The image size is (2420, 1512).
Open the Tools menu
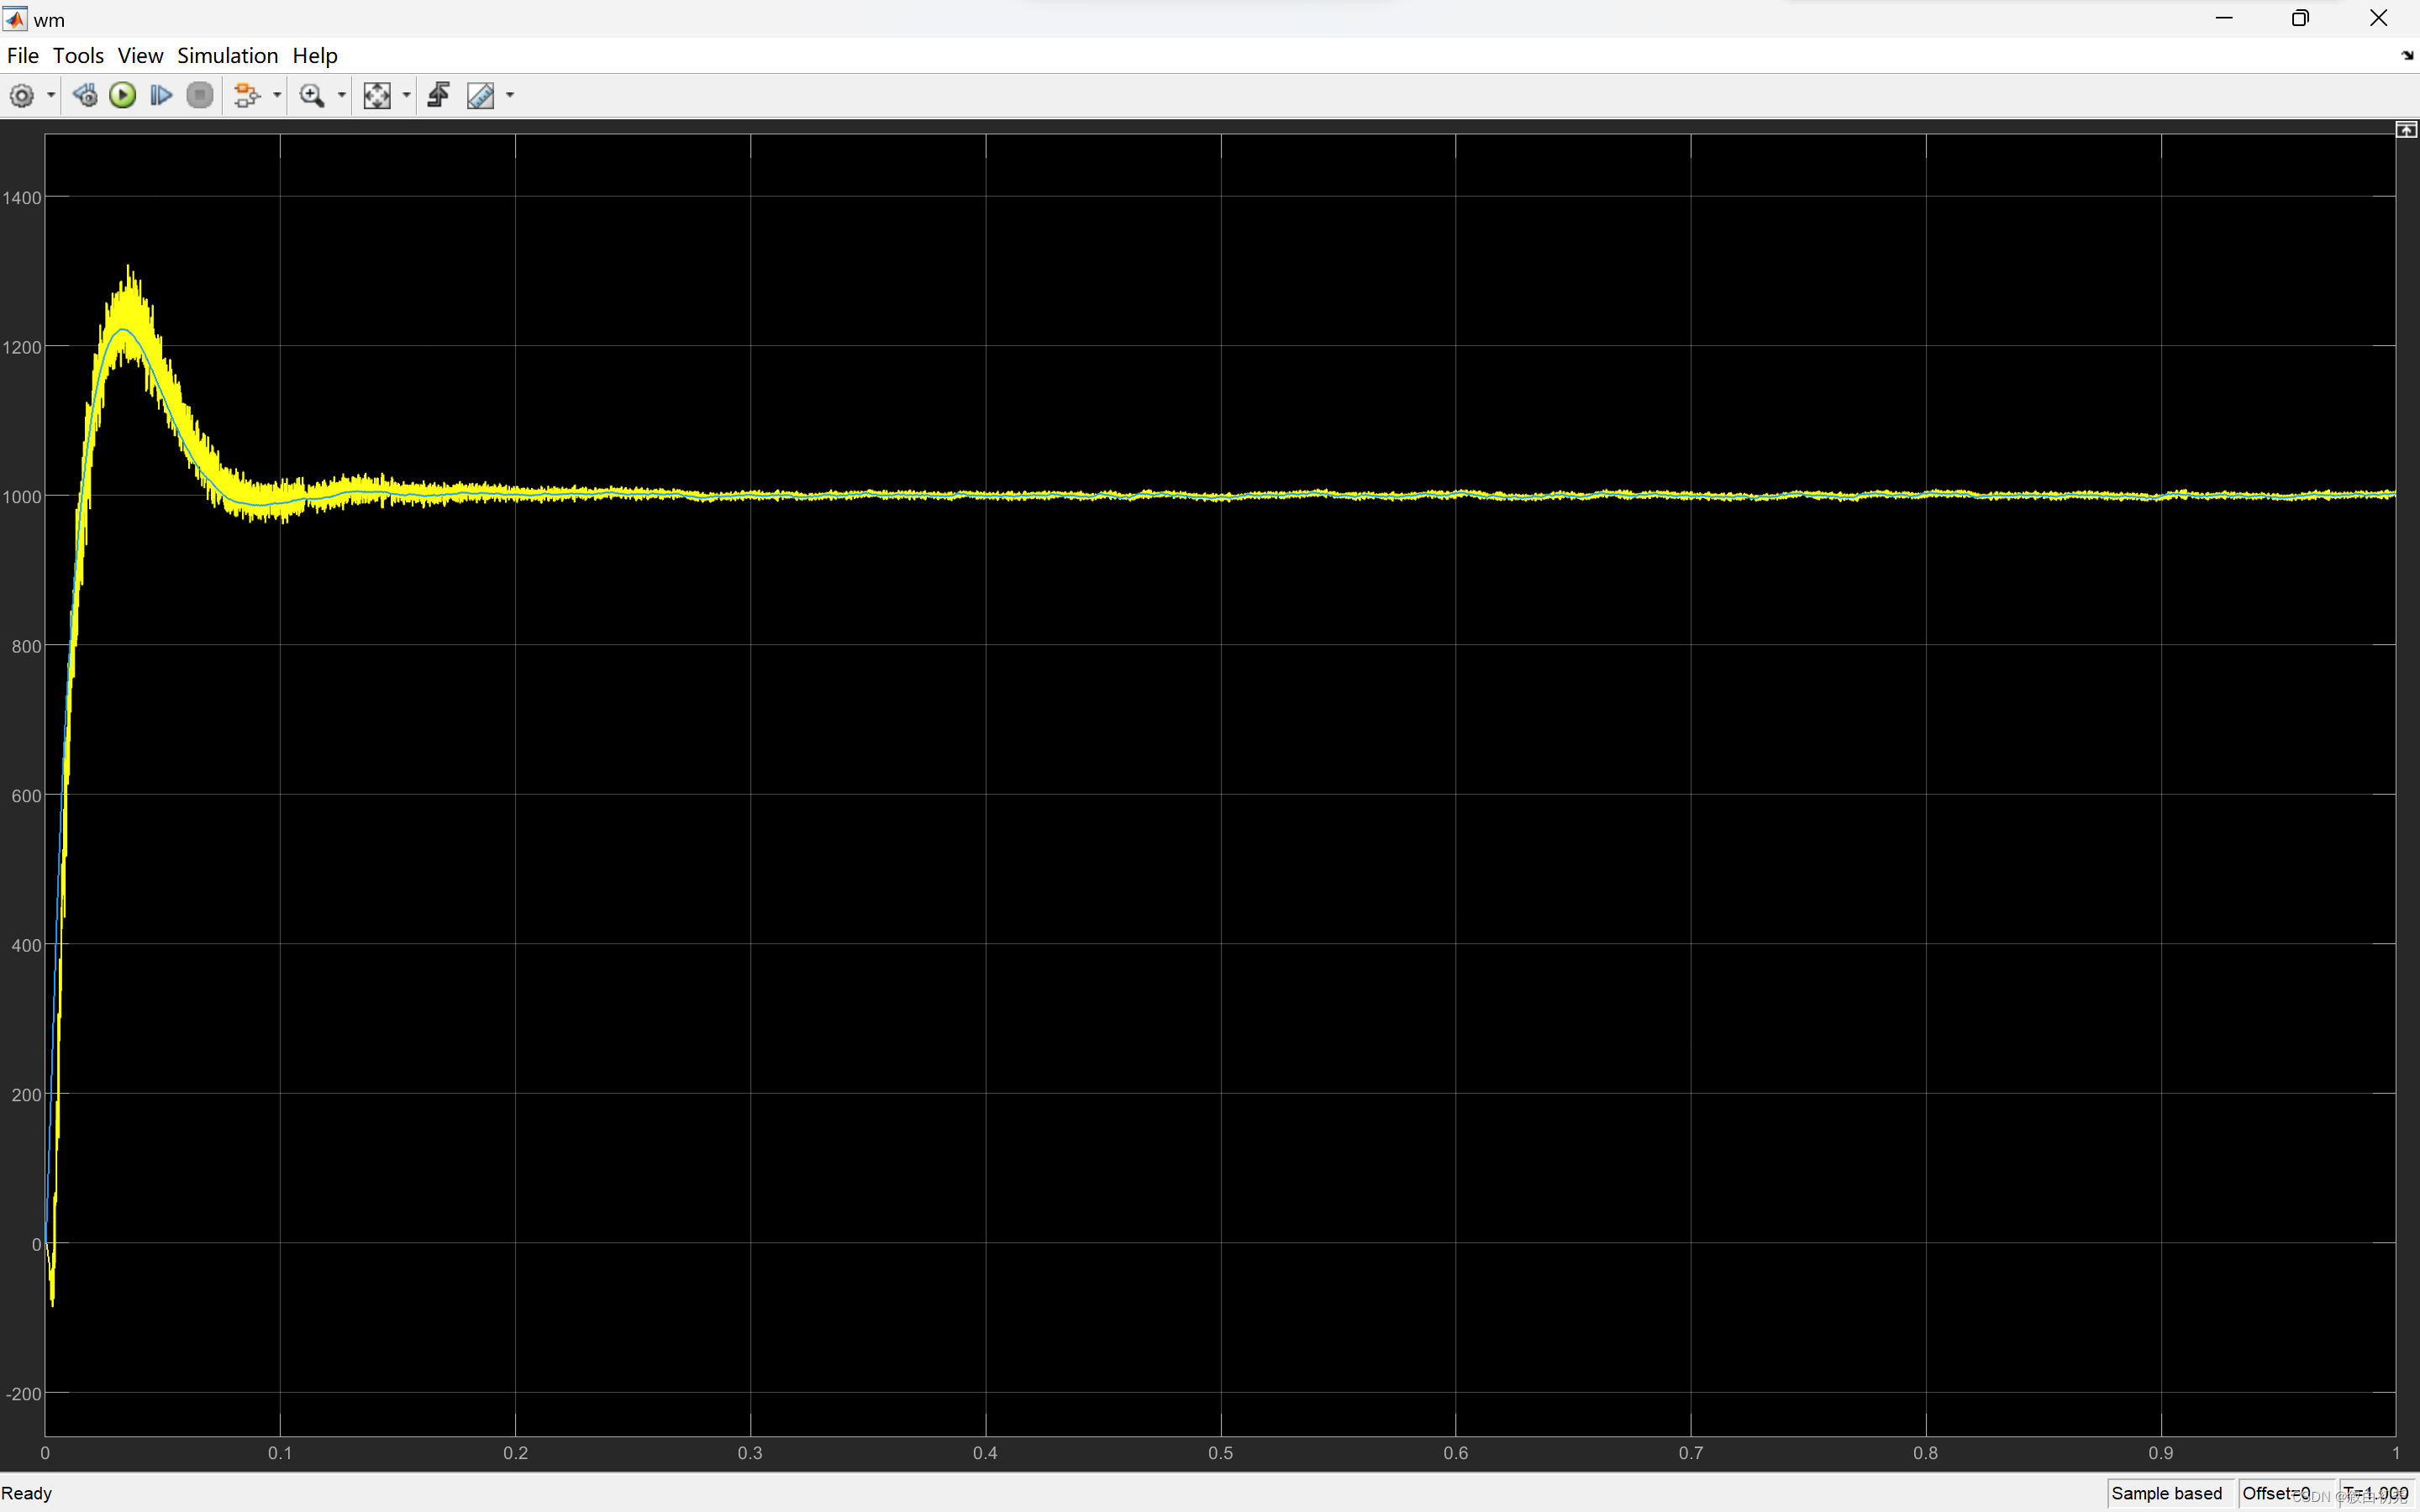point(78,56)
